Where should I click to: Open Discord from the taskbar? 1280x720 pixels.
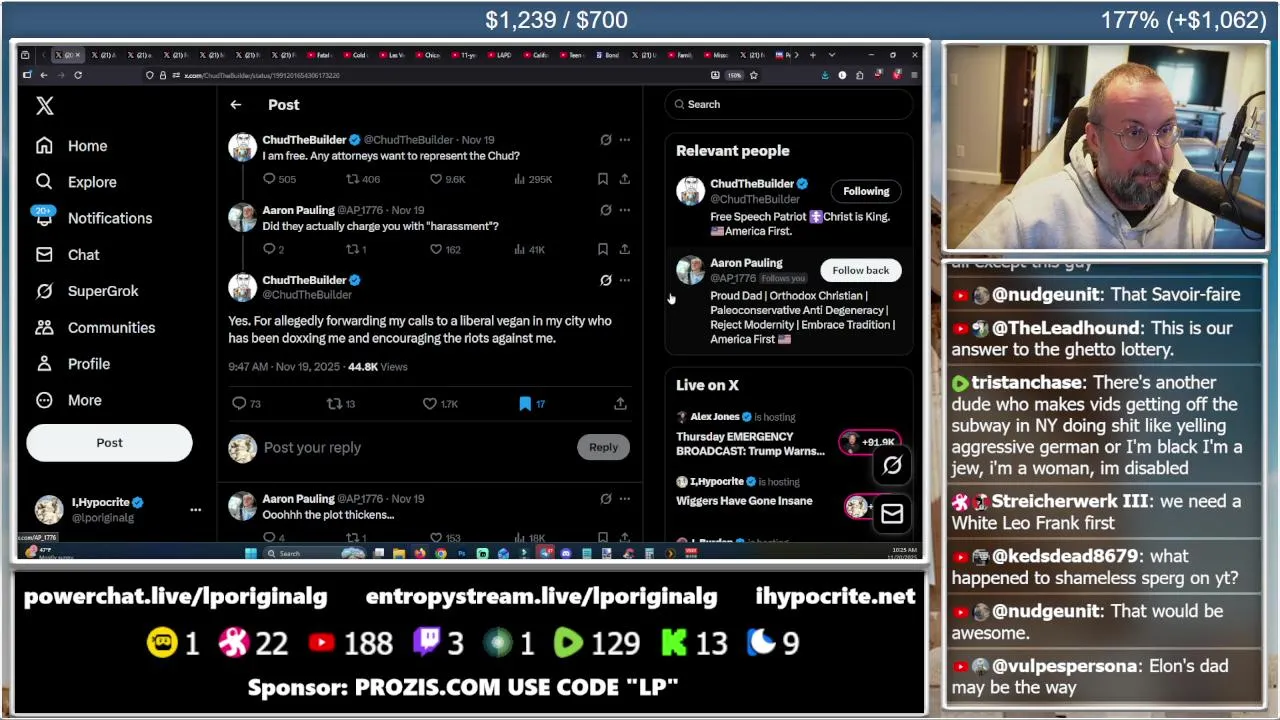[x=566, y=553]
